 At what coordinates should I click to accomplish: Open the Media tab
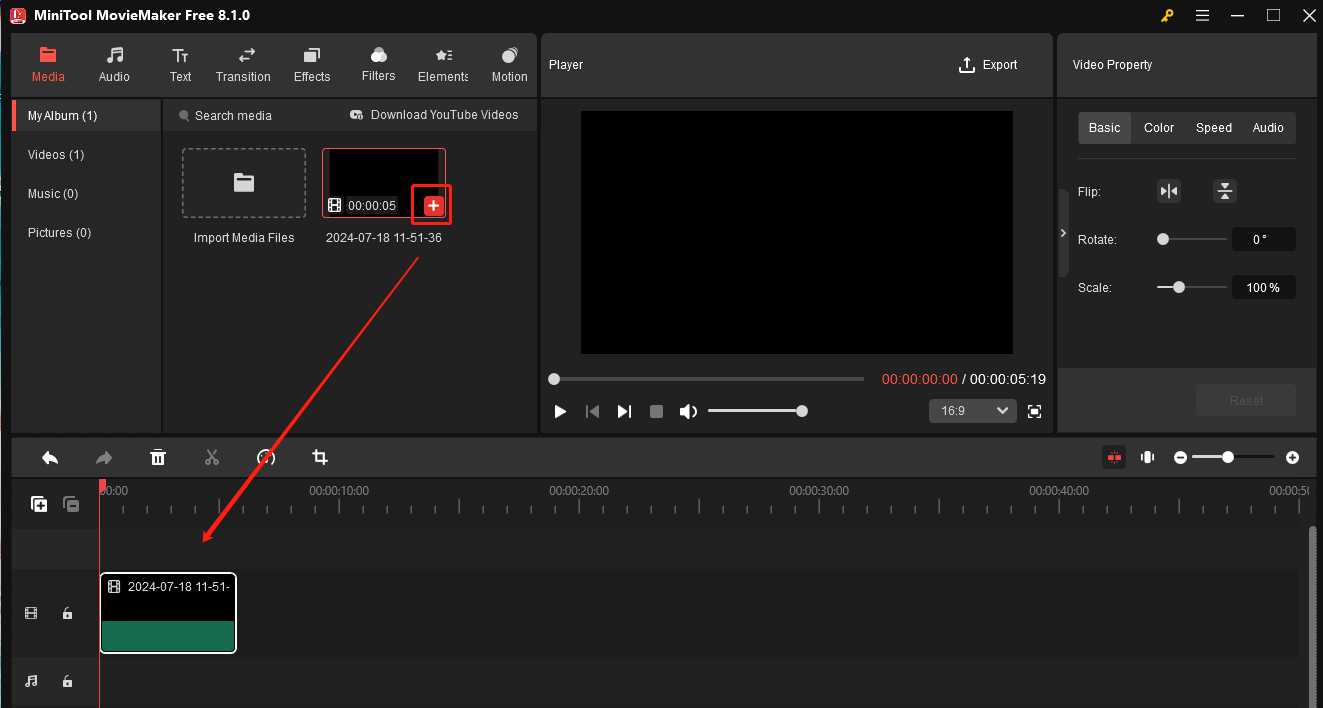pos(48,65)
